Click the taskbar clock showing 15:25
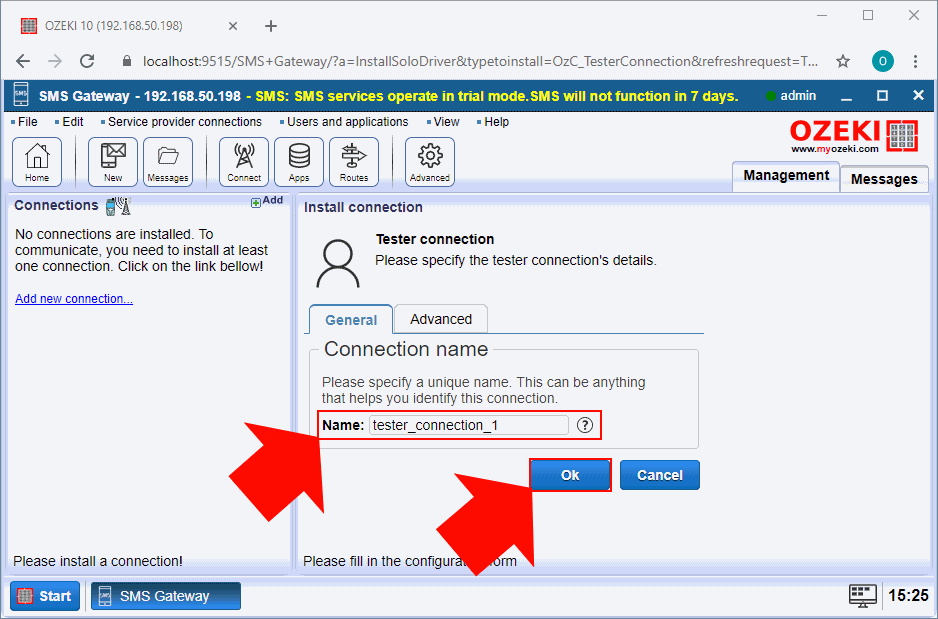Screen dimensions: 938x619 [908, 596]
